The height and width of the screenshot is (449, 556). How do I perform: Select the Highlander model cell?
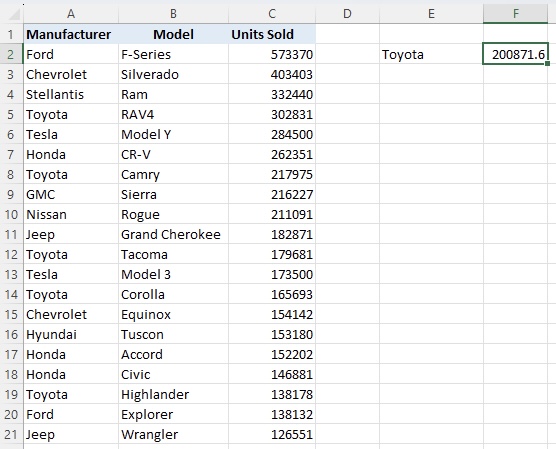tap(173, 394)
